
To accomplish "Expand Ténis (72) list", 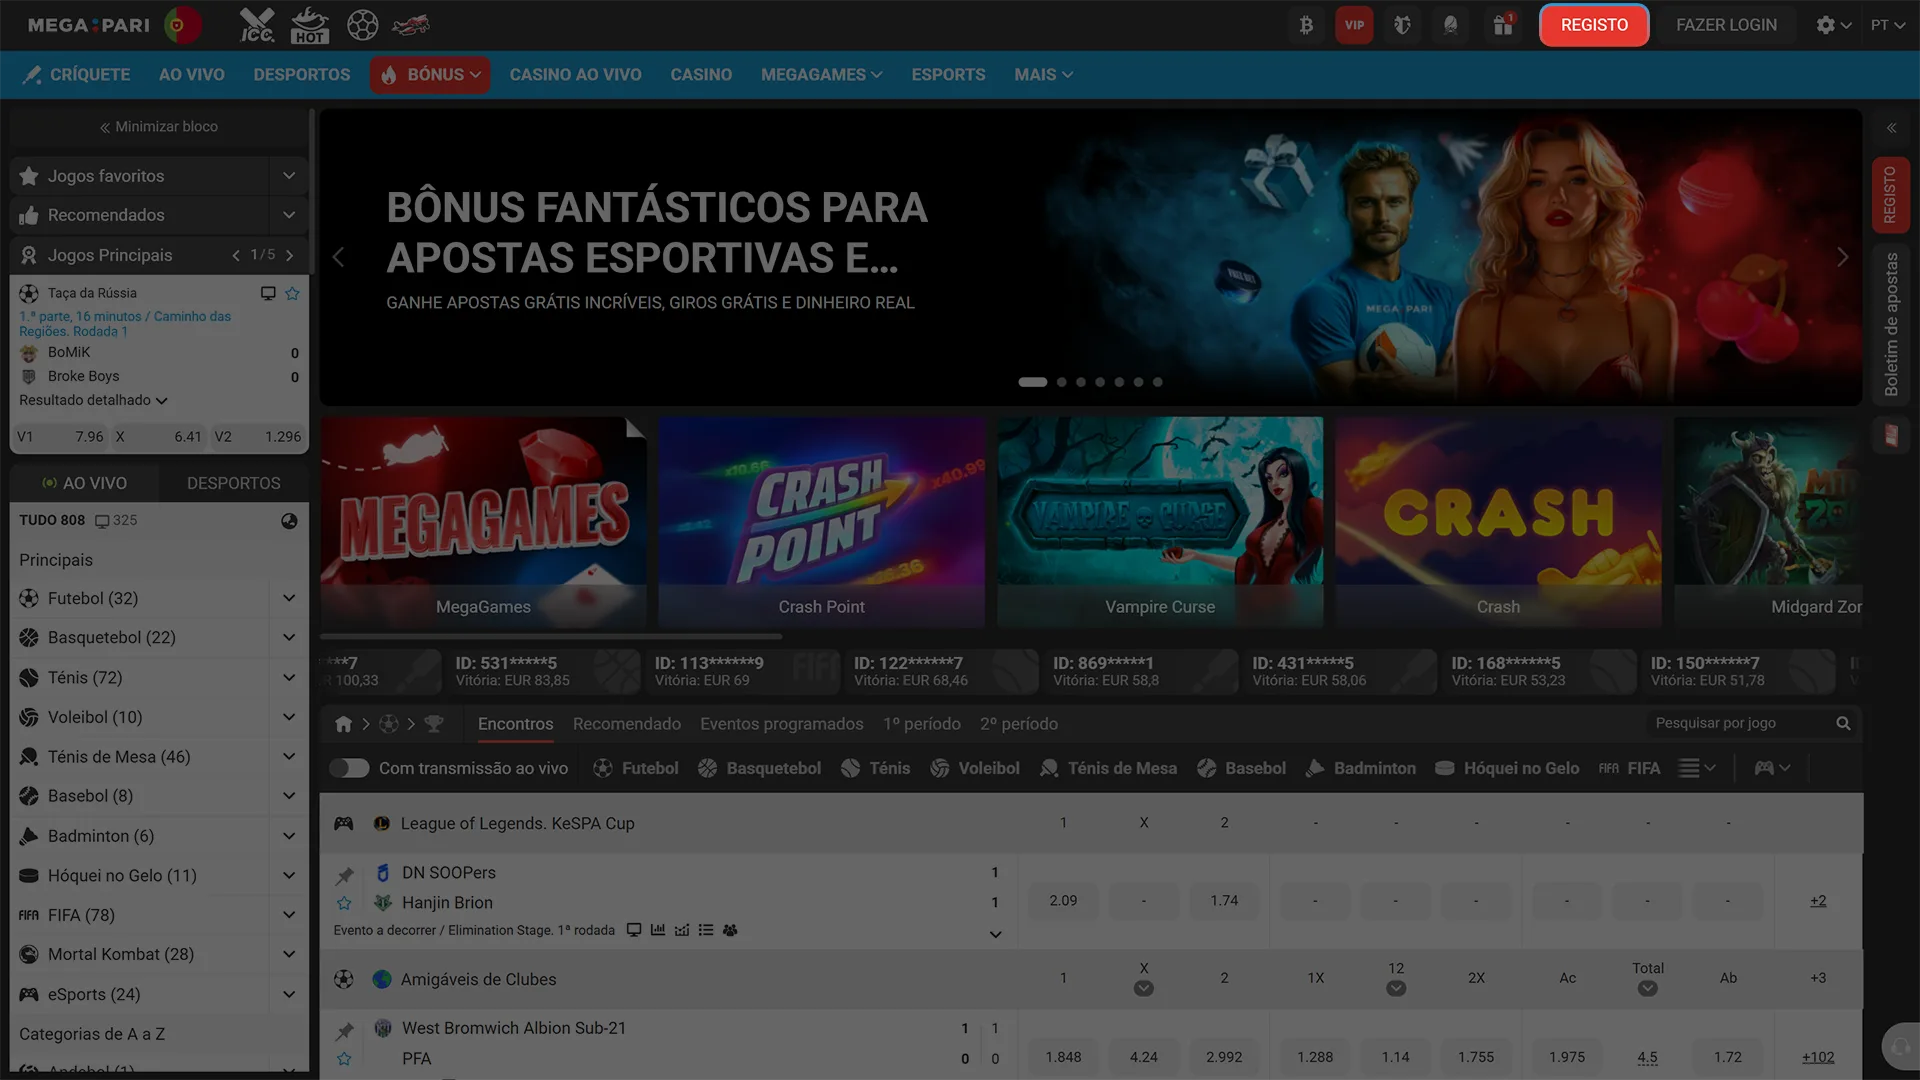I will (x=289, y=677).
